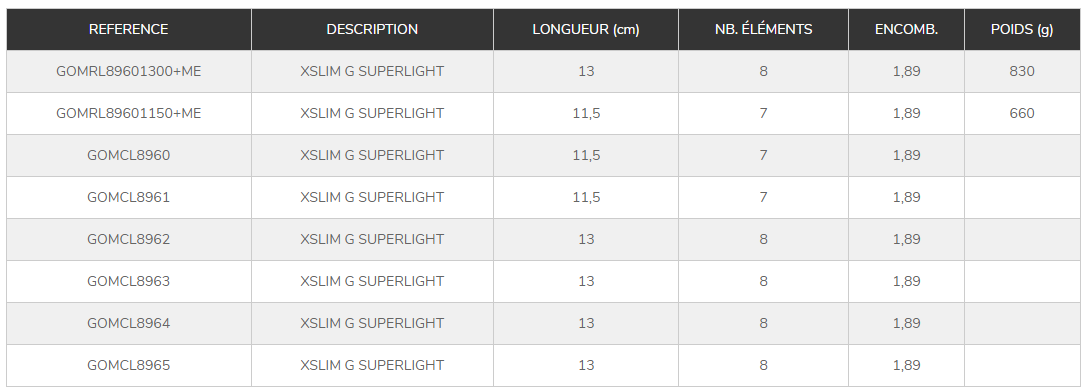Select the GOMCL8961 reference cell
Viewport: 1090px width, 391px height.
pyautogui.click(x=129, y=198)
